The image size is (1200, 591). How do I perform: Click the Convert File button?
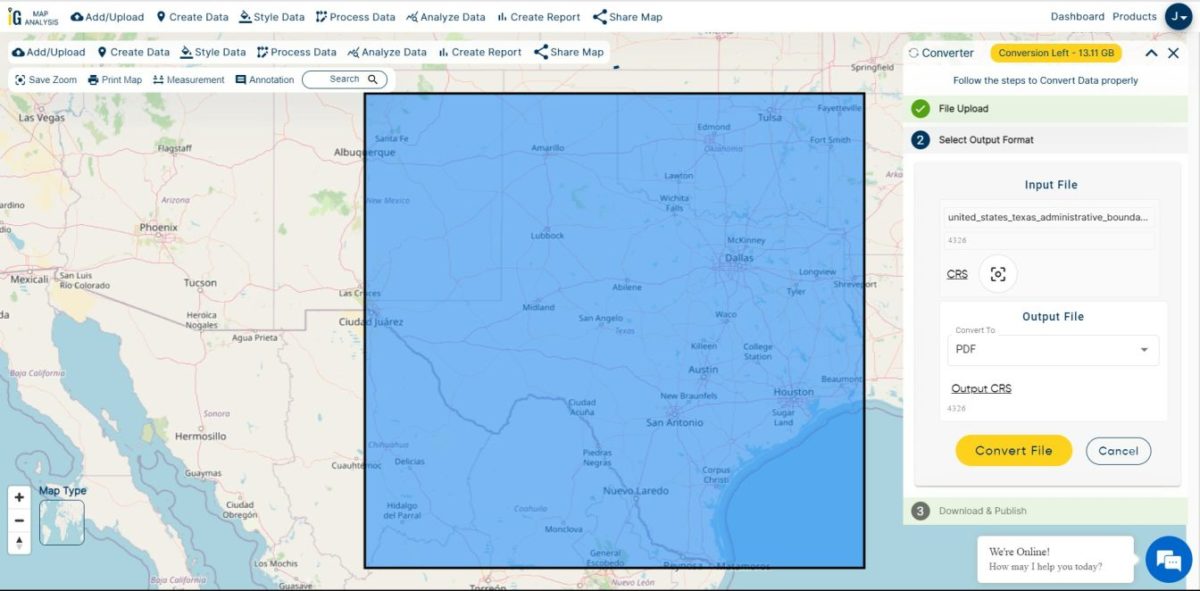tap(1013, 450)
